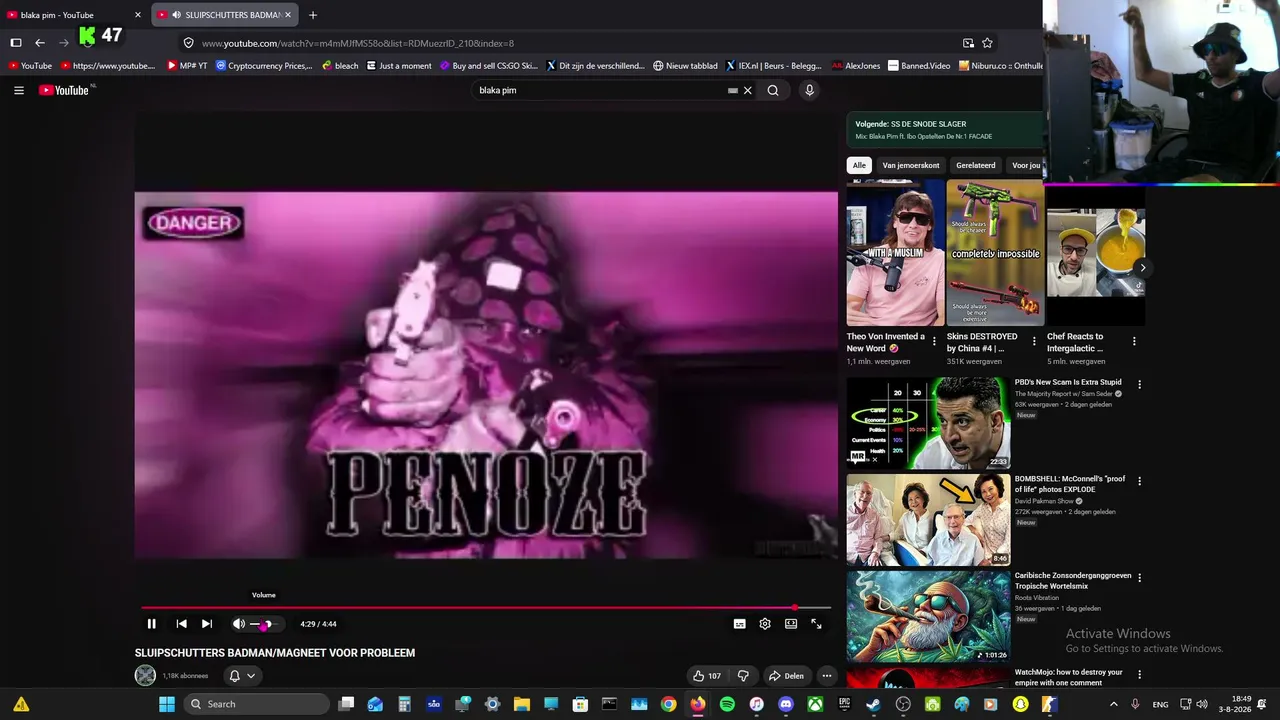Open options for 'Chef Reacts to Intergalactic' short

pyautogui.click(x=1134, y=341)
